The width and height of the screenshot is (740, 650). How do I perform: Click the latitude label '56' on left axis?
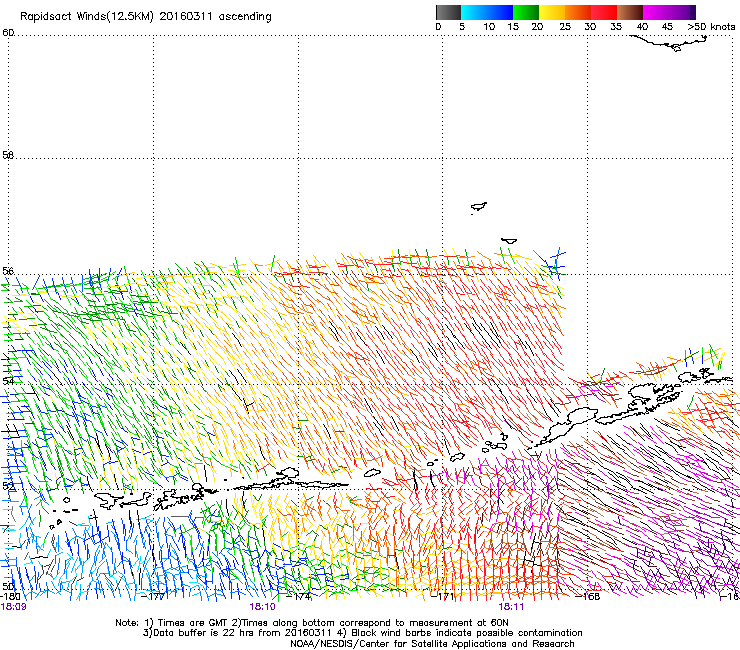pyautogui.click(x=8, y=271)
